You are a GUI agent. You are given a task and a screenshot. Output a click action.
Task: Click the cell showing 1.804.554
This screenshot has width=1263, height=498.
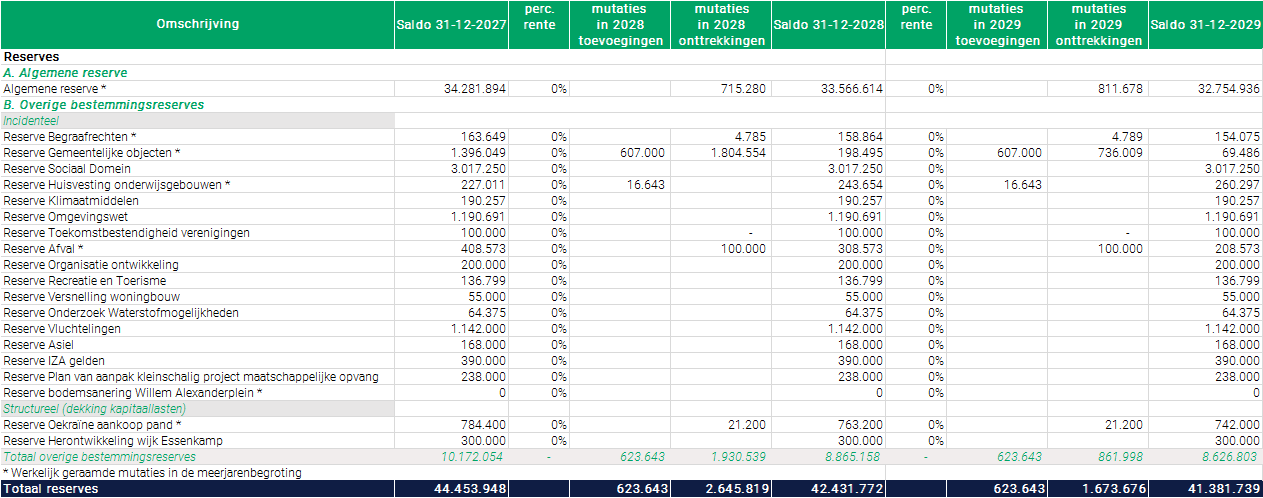point(737,153)
